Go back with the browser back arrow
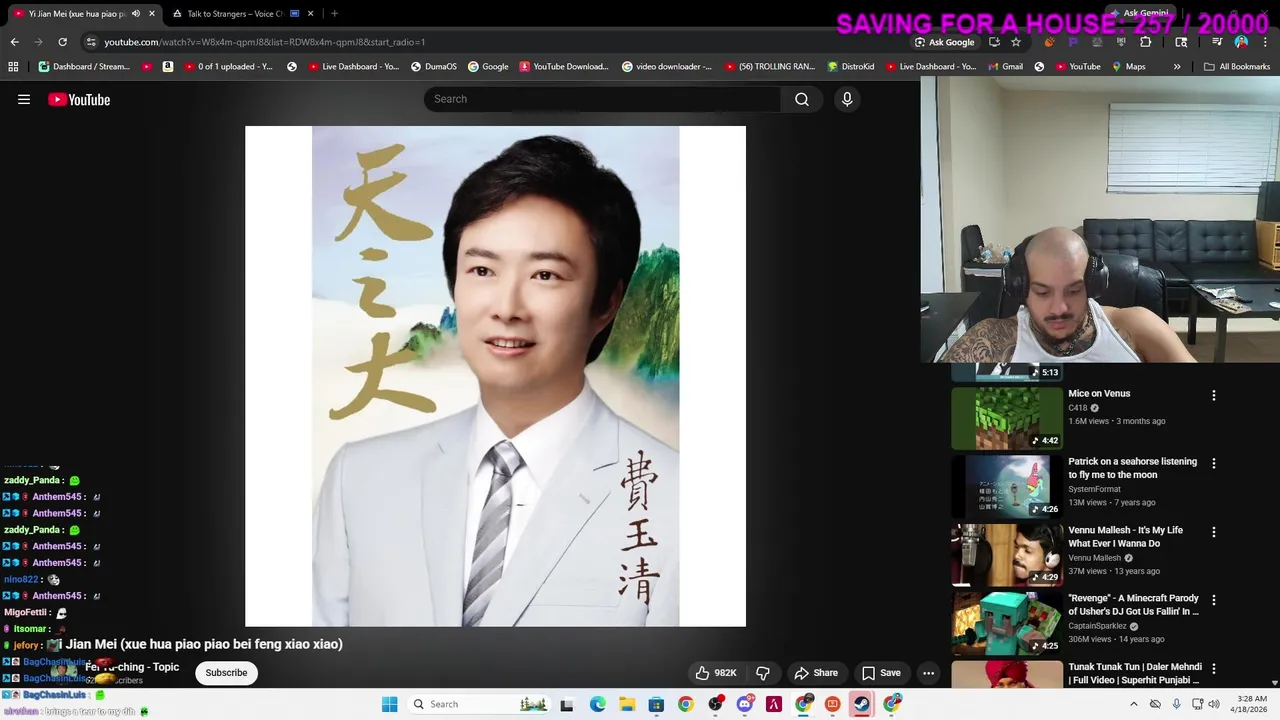Screen dimensions: 1280x720 point(14,42)
